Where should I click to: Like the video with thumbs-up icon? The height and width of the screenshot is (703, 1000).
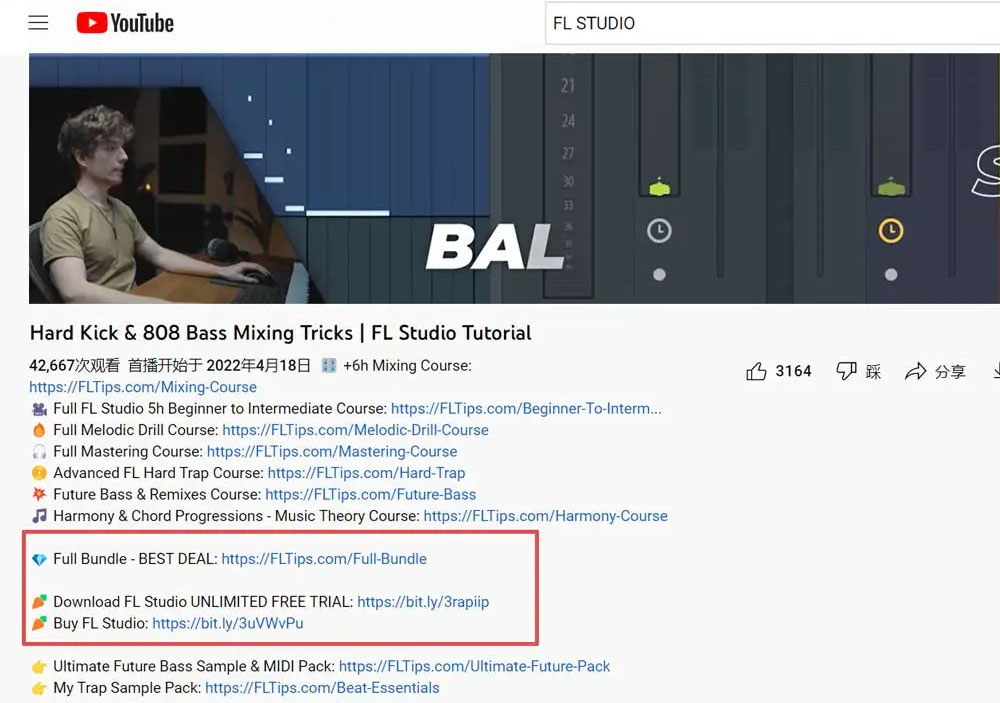756,371
